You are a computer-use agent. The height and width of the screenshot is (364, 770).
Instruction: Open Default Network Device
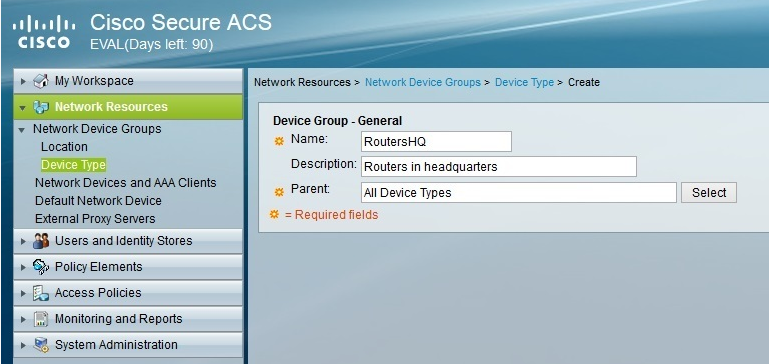tap(98, 201)
